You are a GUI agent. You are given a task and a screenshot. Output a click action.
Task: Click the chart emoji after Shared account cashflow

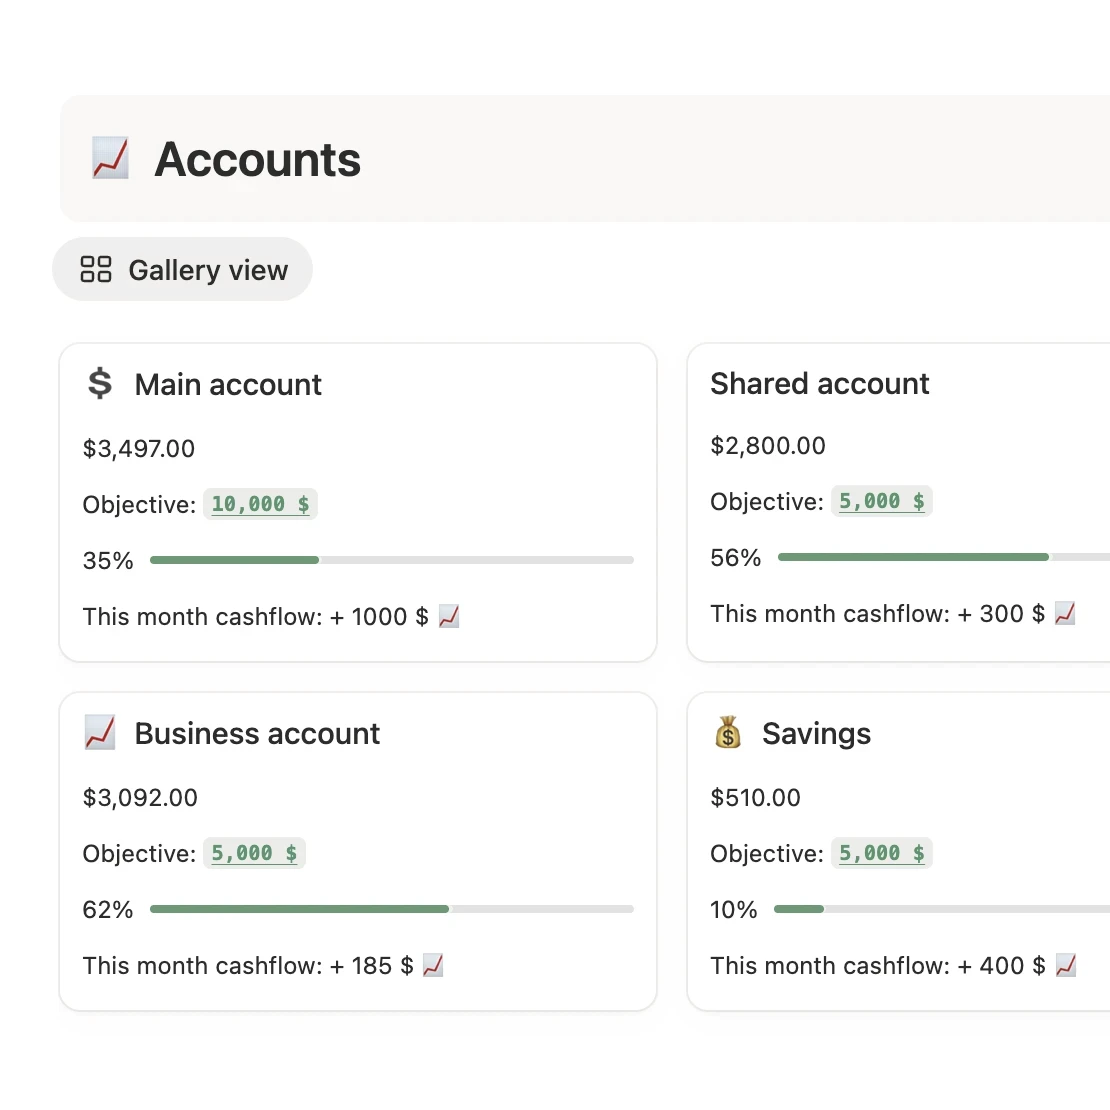click(1066, 613)
